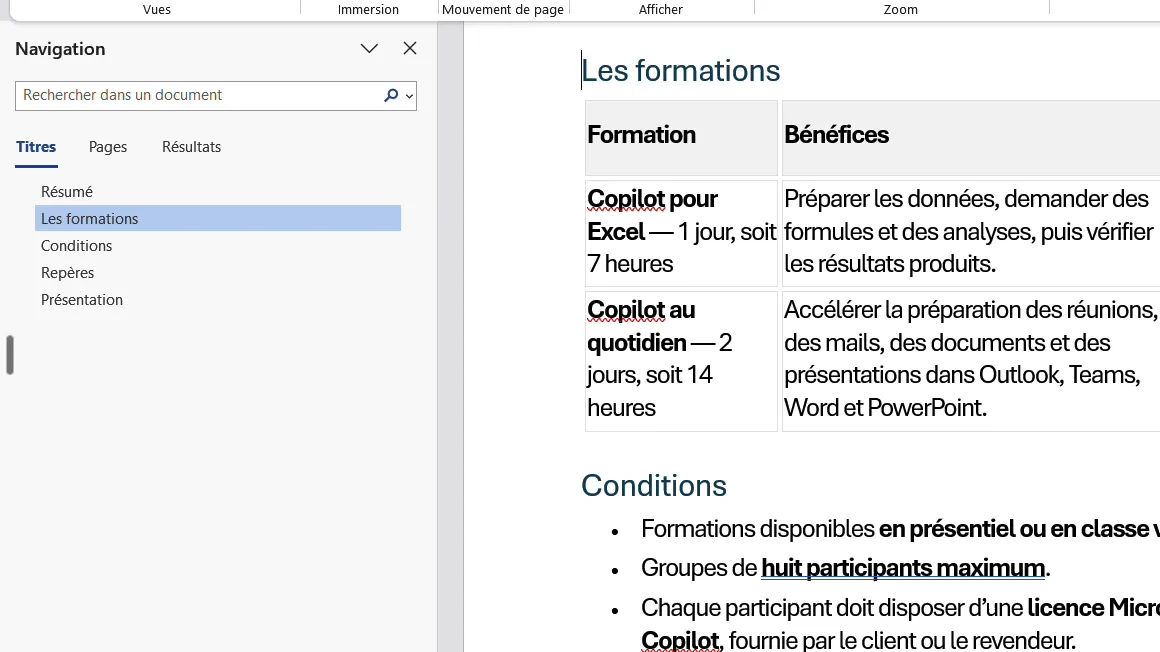Click the 'Copilot au quotidien' table cell
Image resolution: width=1160 pixels, height=652 pixels.
click(x=681, y=360)
